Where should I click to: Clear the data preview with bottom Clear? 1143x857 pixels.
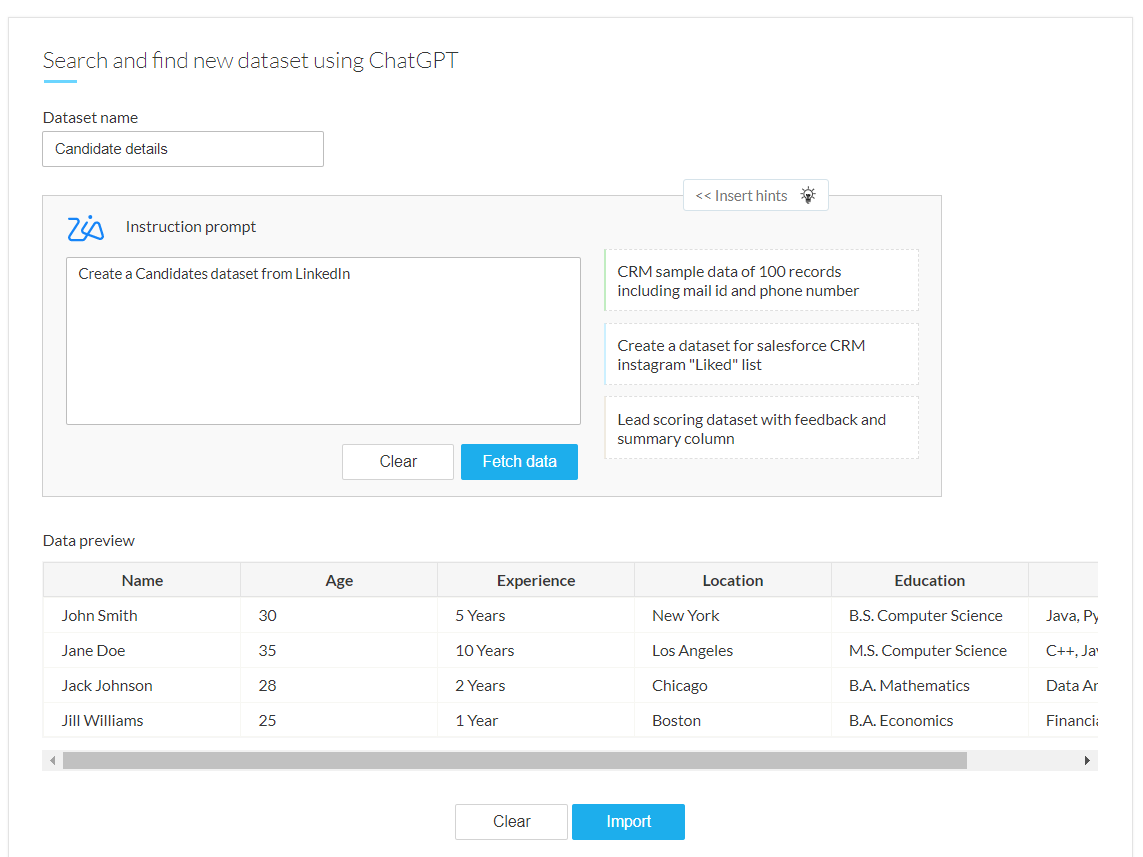point(511,822)
